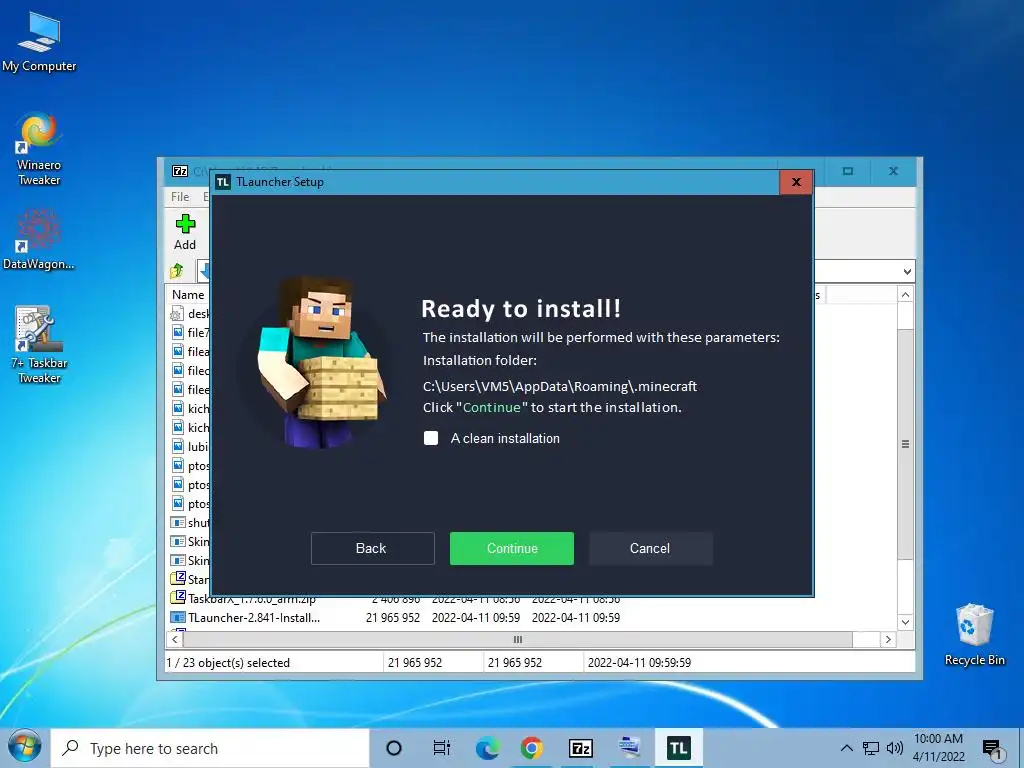Click the 'shut' file row in 7-Zip list
The width and height of the screenshot is (1024, 768).
[189, 522]
